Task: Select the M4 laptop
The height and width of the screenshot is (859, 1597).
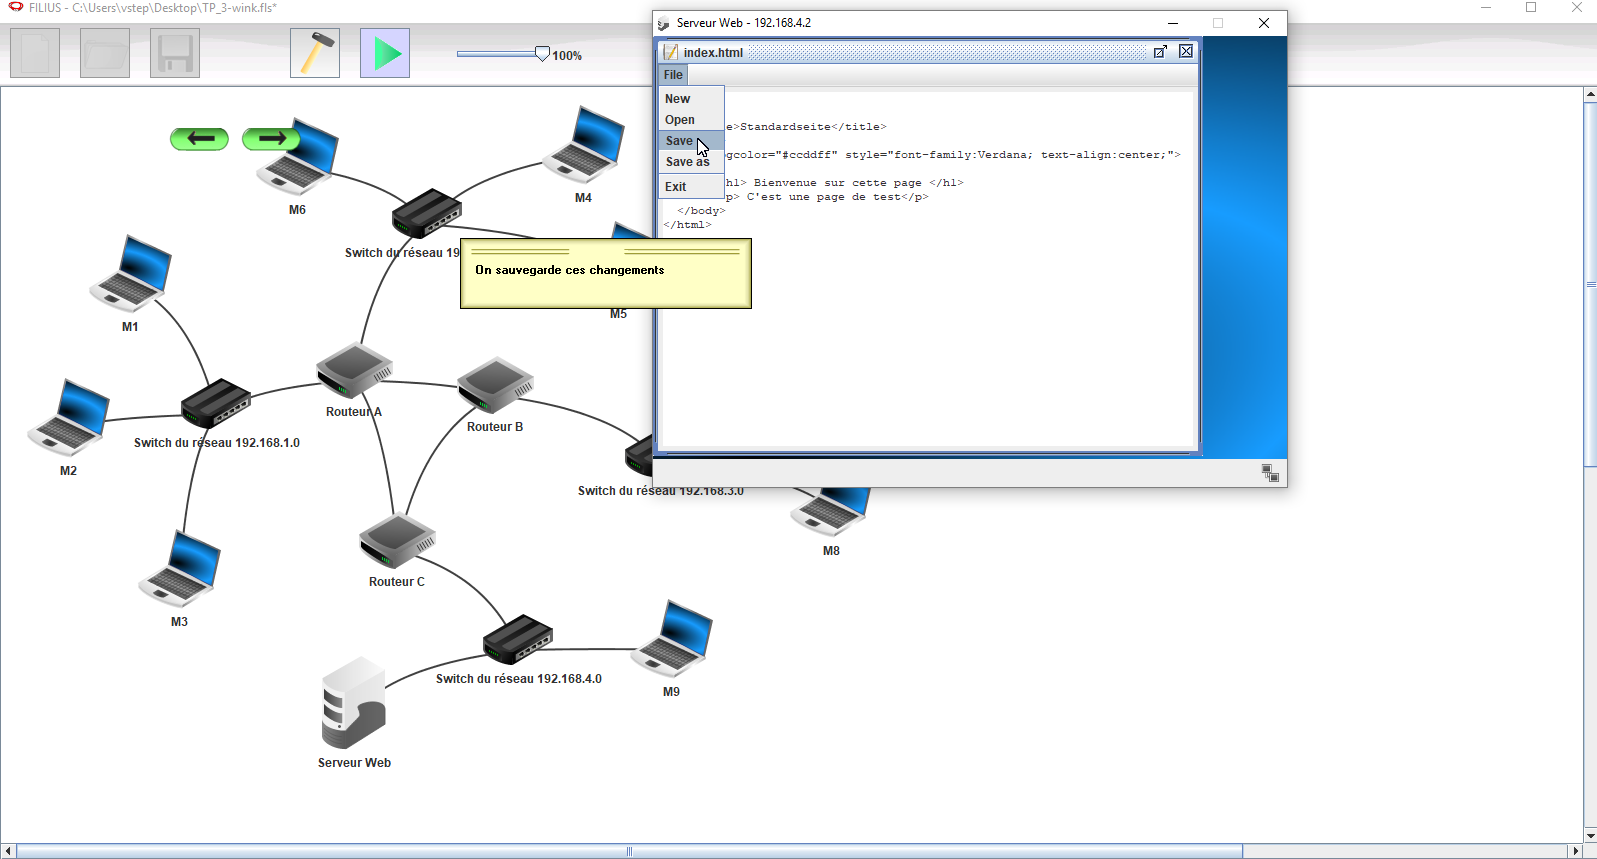Action: (584, 145)
